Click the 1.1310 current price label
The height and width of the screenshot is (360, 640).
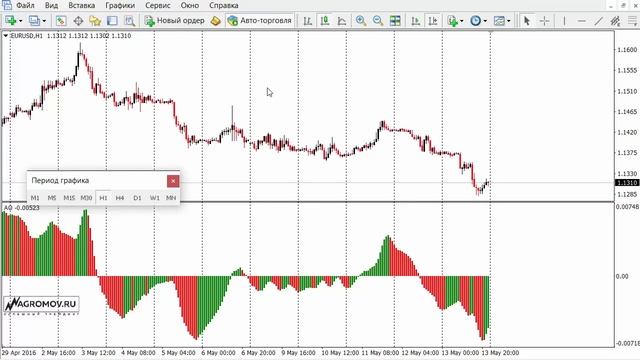click(x=627, y=183)
